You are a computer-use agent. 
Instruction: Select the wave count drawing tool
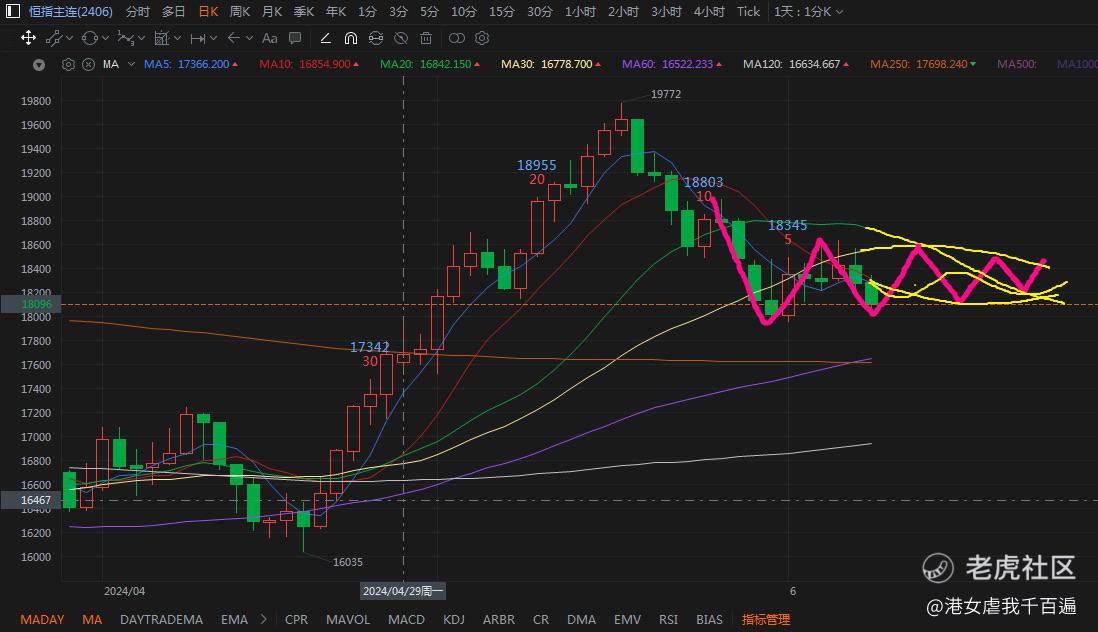point(126,38)
